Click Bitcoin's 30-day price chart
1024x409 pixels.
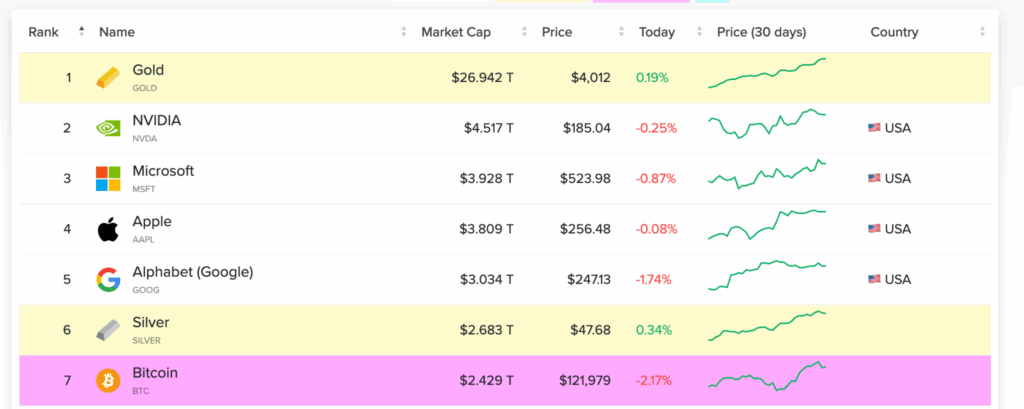tap(767, 376)
